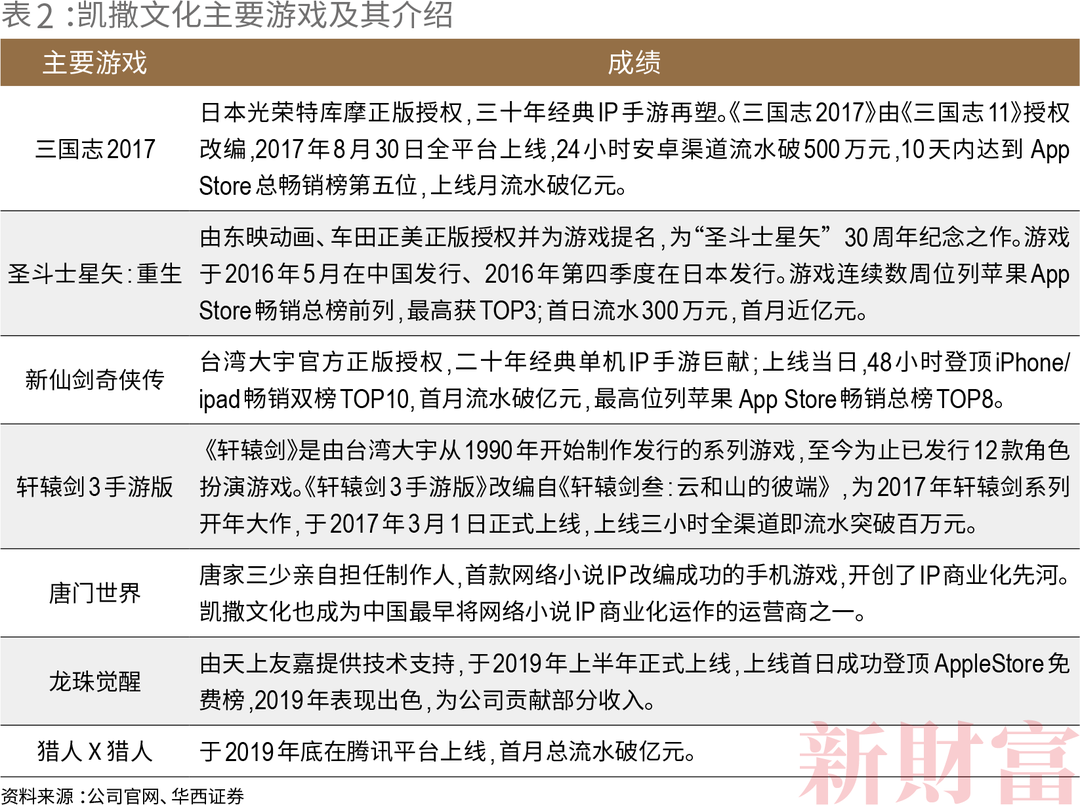Click the source note "资料来源:公司官网、华西证券"

123,796
